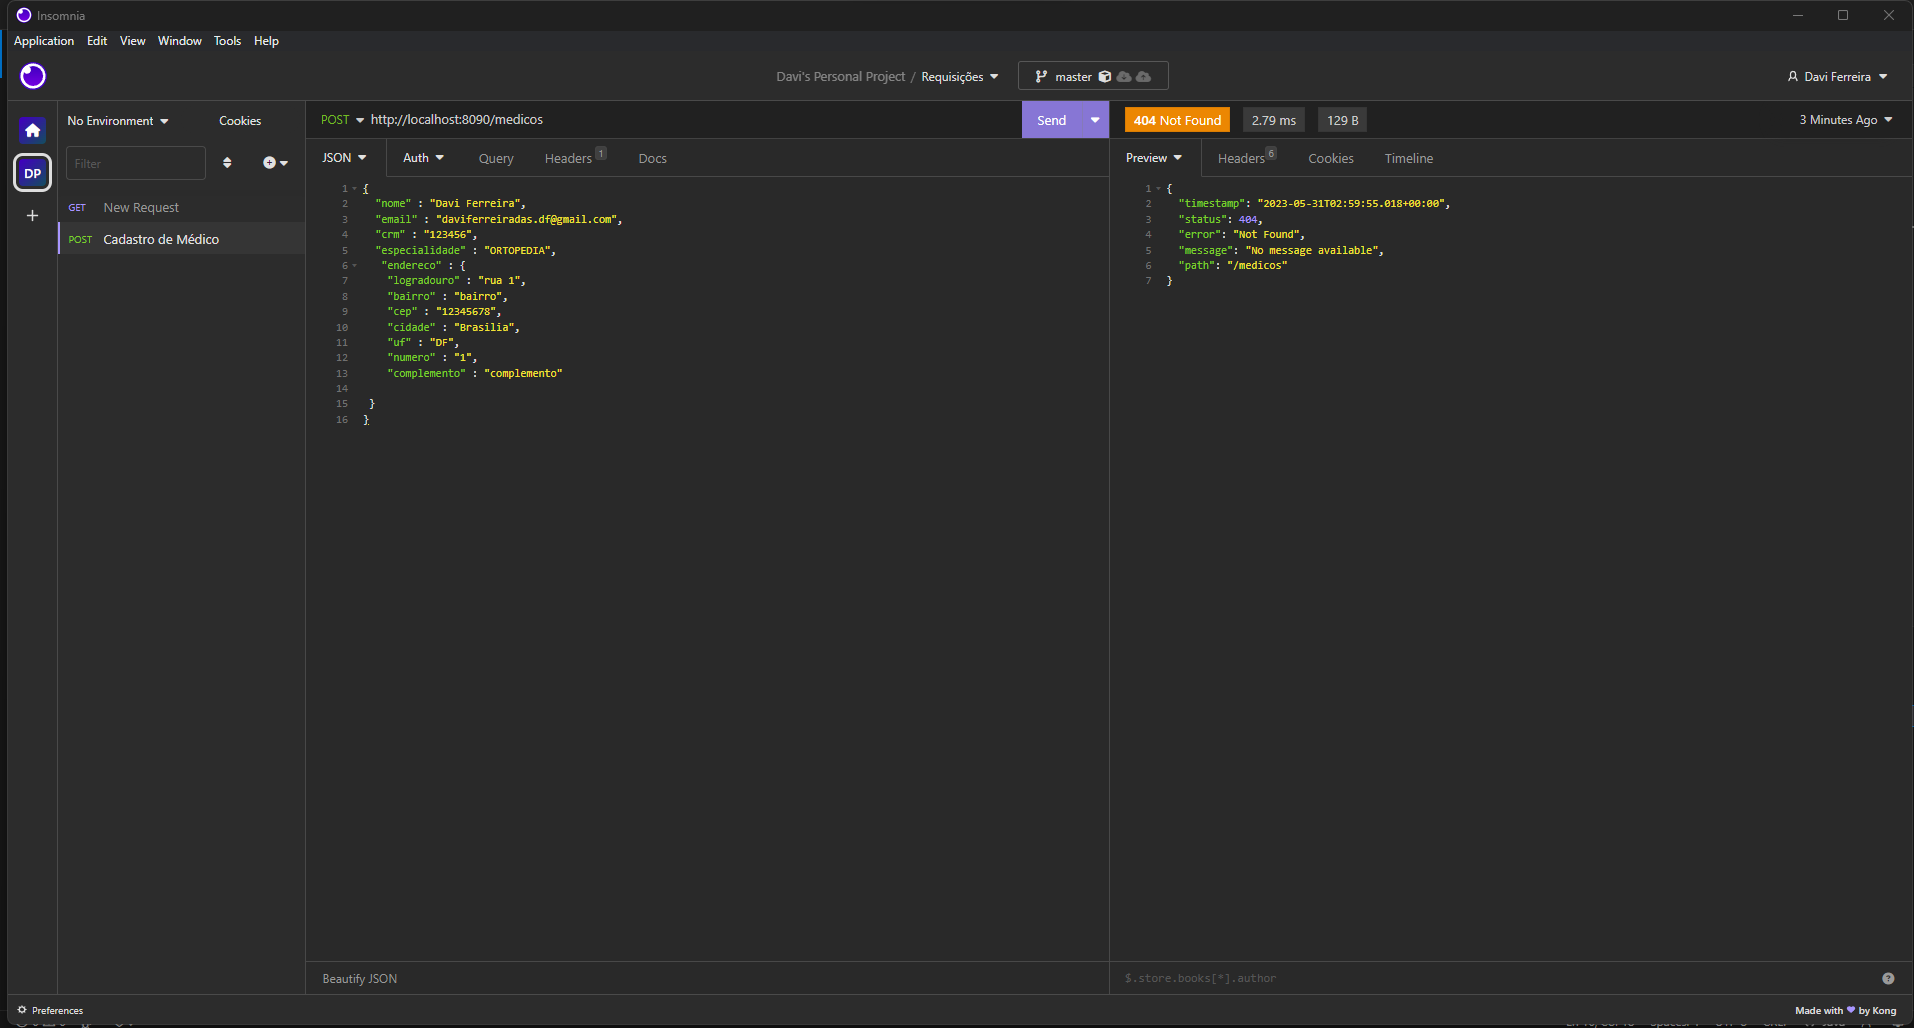Click the response JSONPath filter field
Viewport: 1914px width, 1028px height.
(x=1496, y=979)
